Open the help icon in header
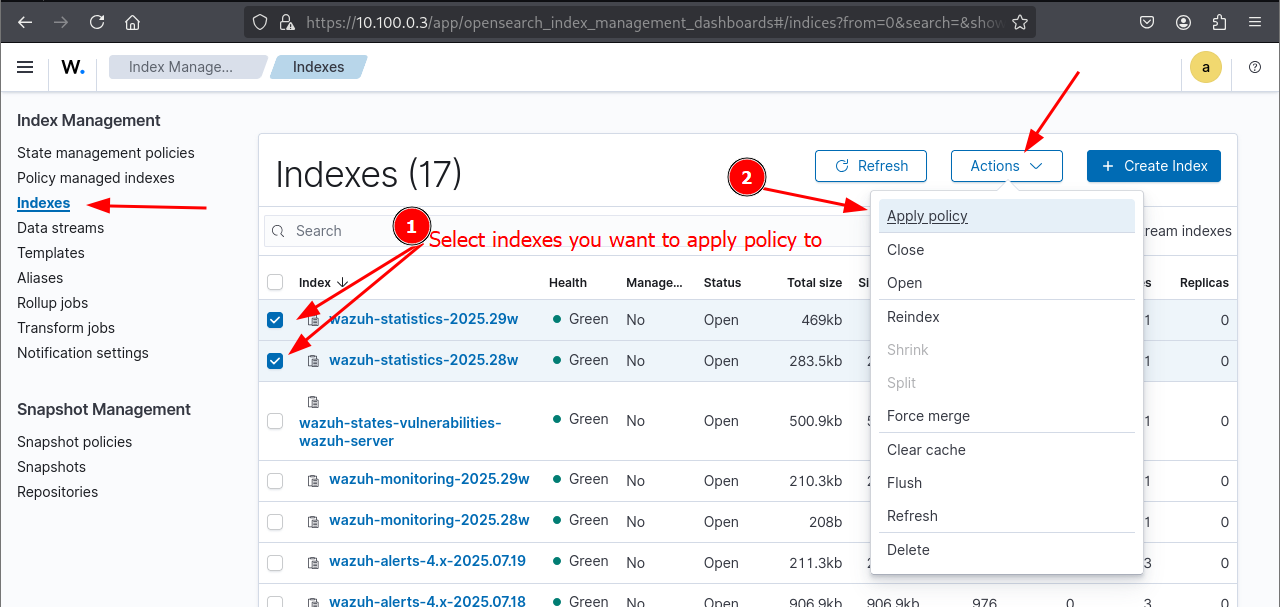The height and width of the screenshot is (607, 1280). 1255,67
